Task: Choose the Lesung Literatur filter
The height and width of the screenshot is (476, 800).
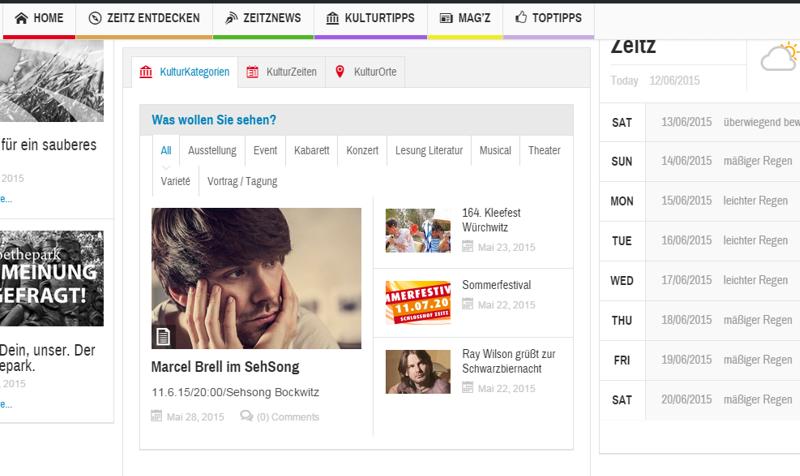Action: pos(429,151)
